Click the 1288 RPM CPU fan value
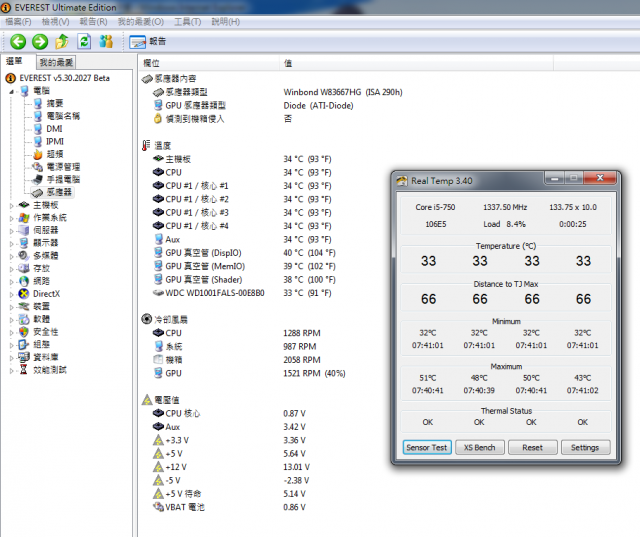 [302, 333]
